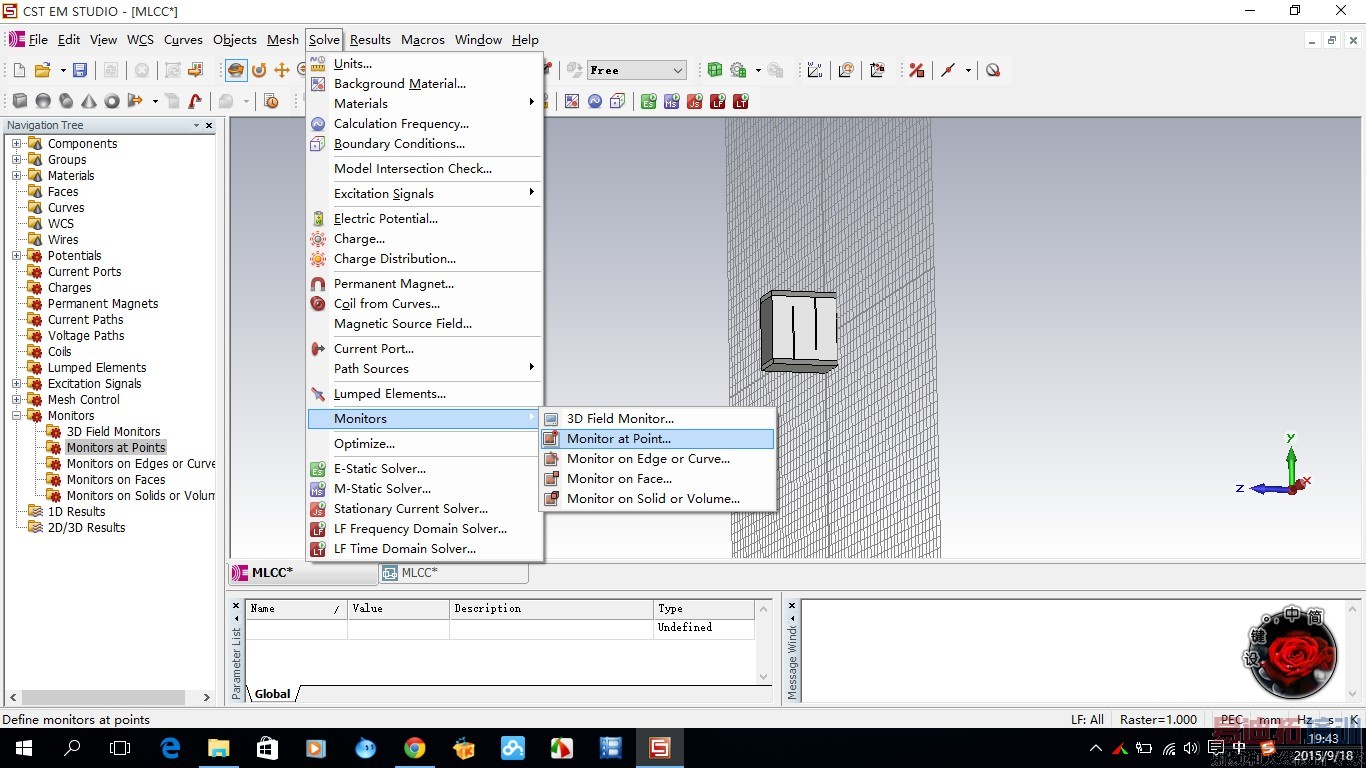Select 1D Results tree item

click(76, 512)
